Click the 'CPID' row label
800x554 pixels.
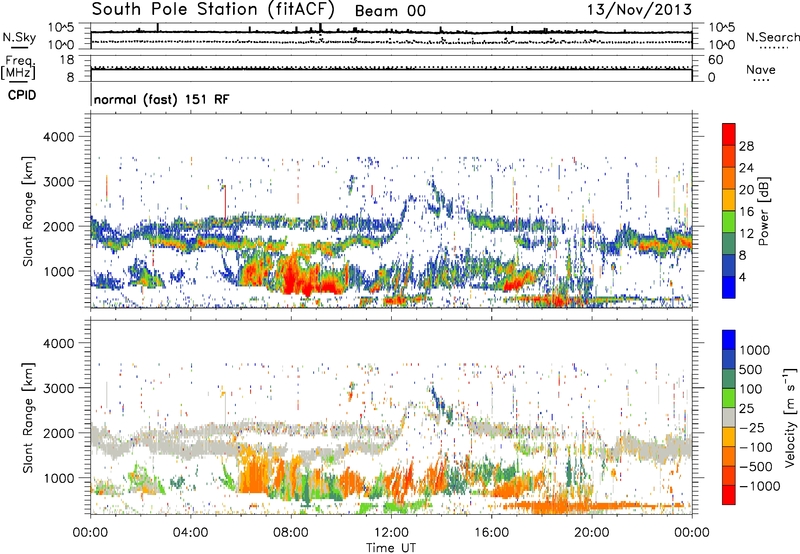[22, 95]
